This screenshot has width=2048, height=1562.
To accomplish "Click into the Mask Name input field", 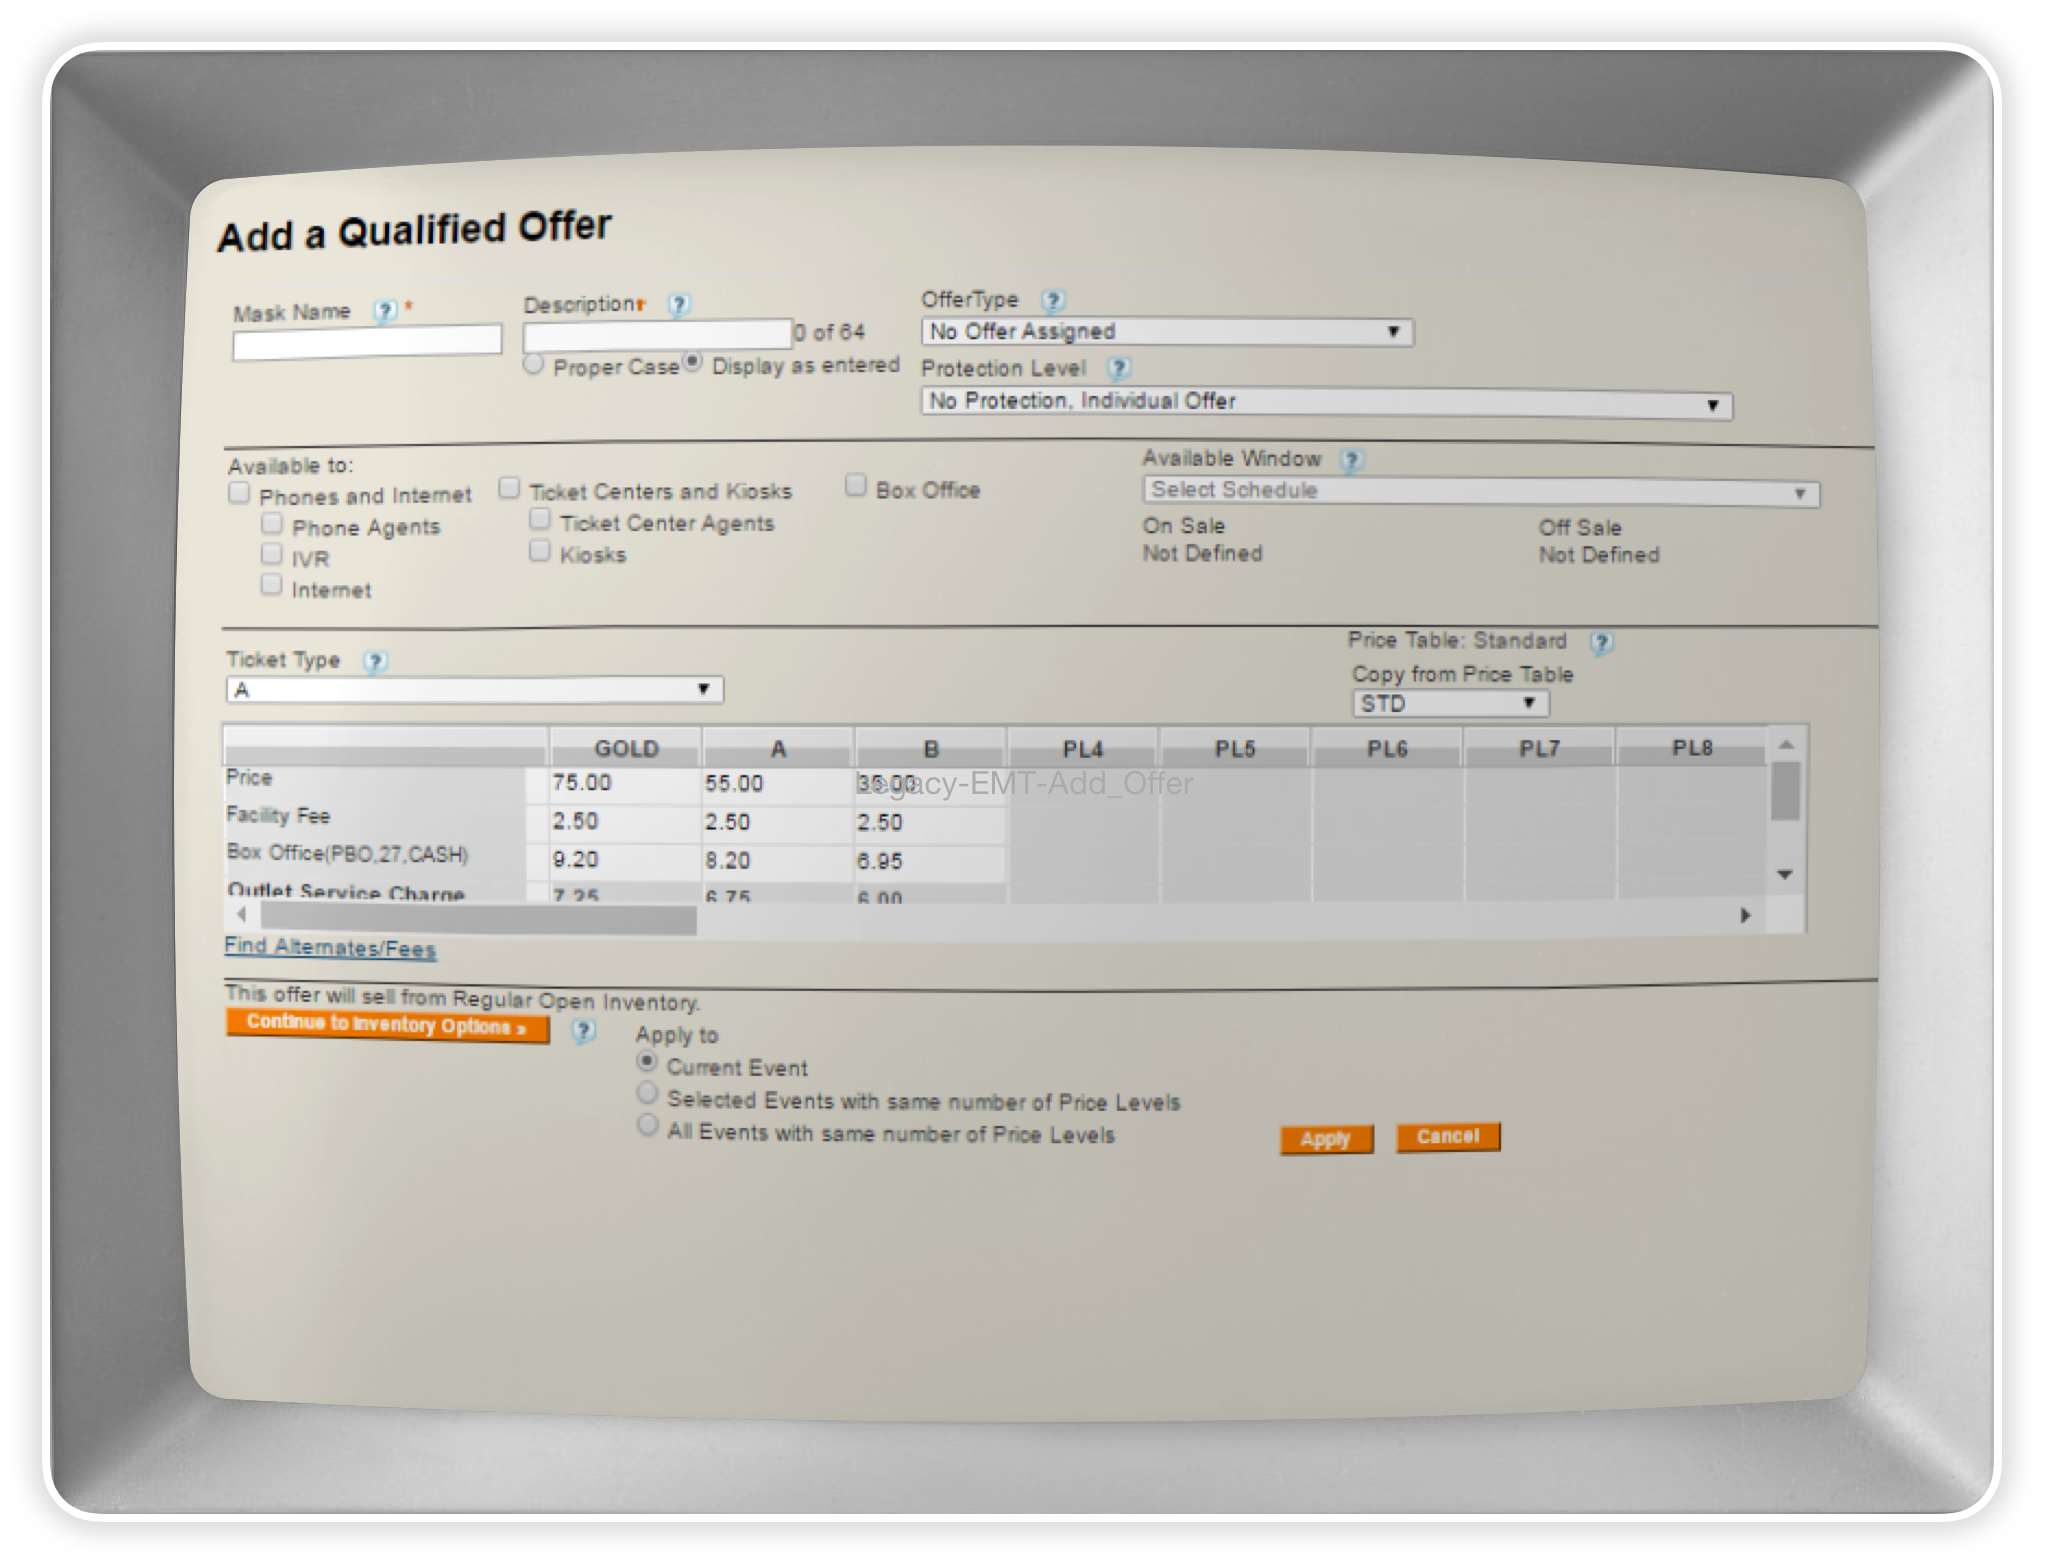I will pyautogui.click(x=367, y=342).
